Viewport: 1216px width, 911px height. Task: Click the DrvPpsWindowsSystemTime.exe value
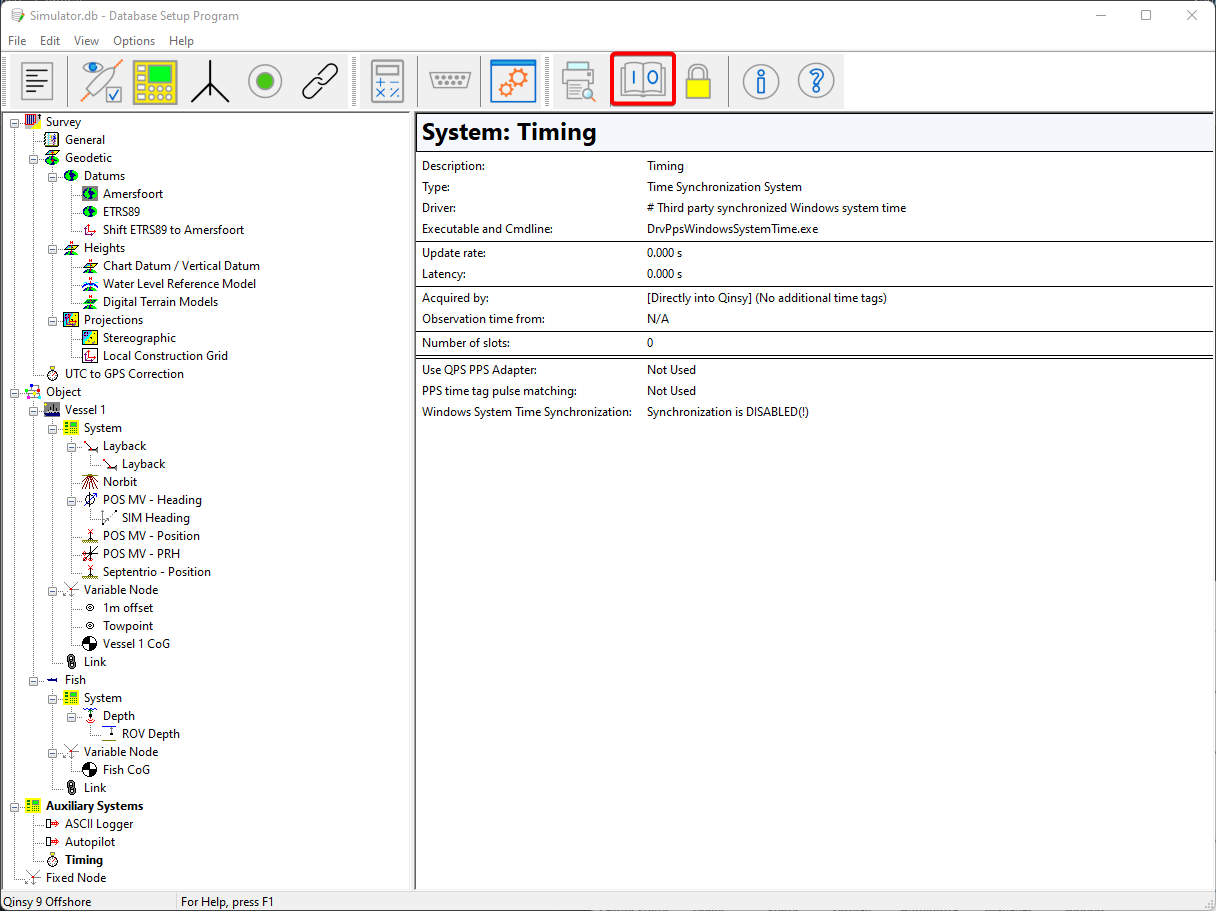(x=732, y=229)
